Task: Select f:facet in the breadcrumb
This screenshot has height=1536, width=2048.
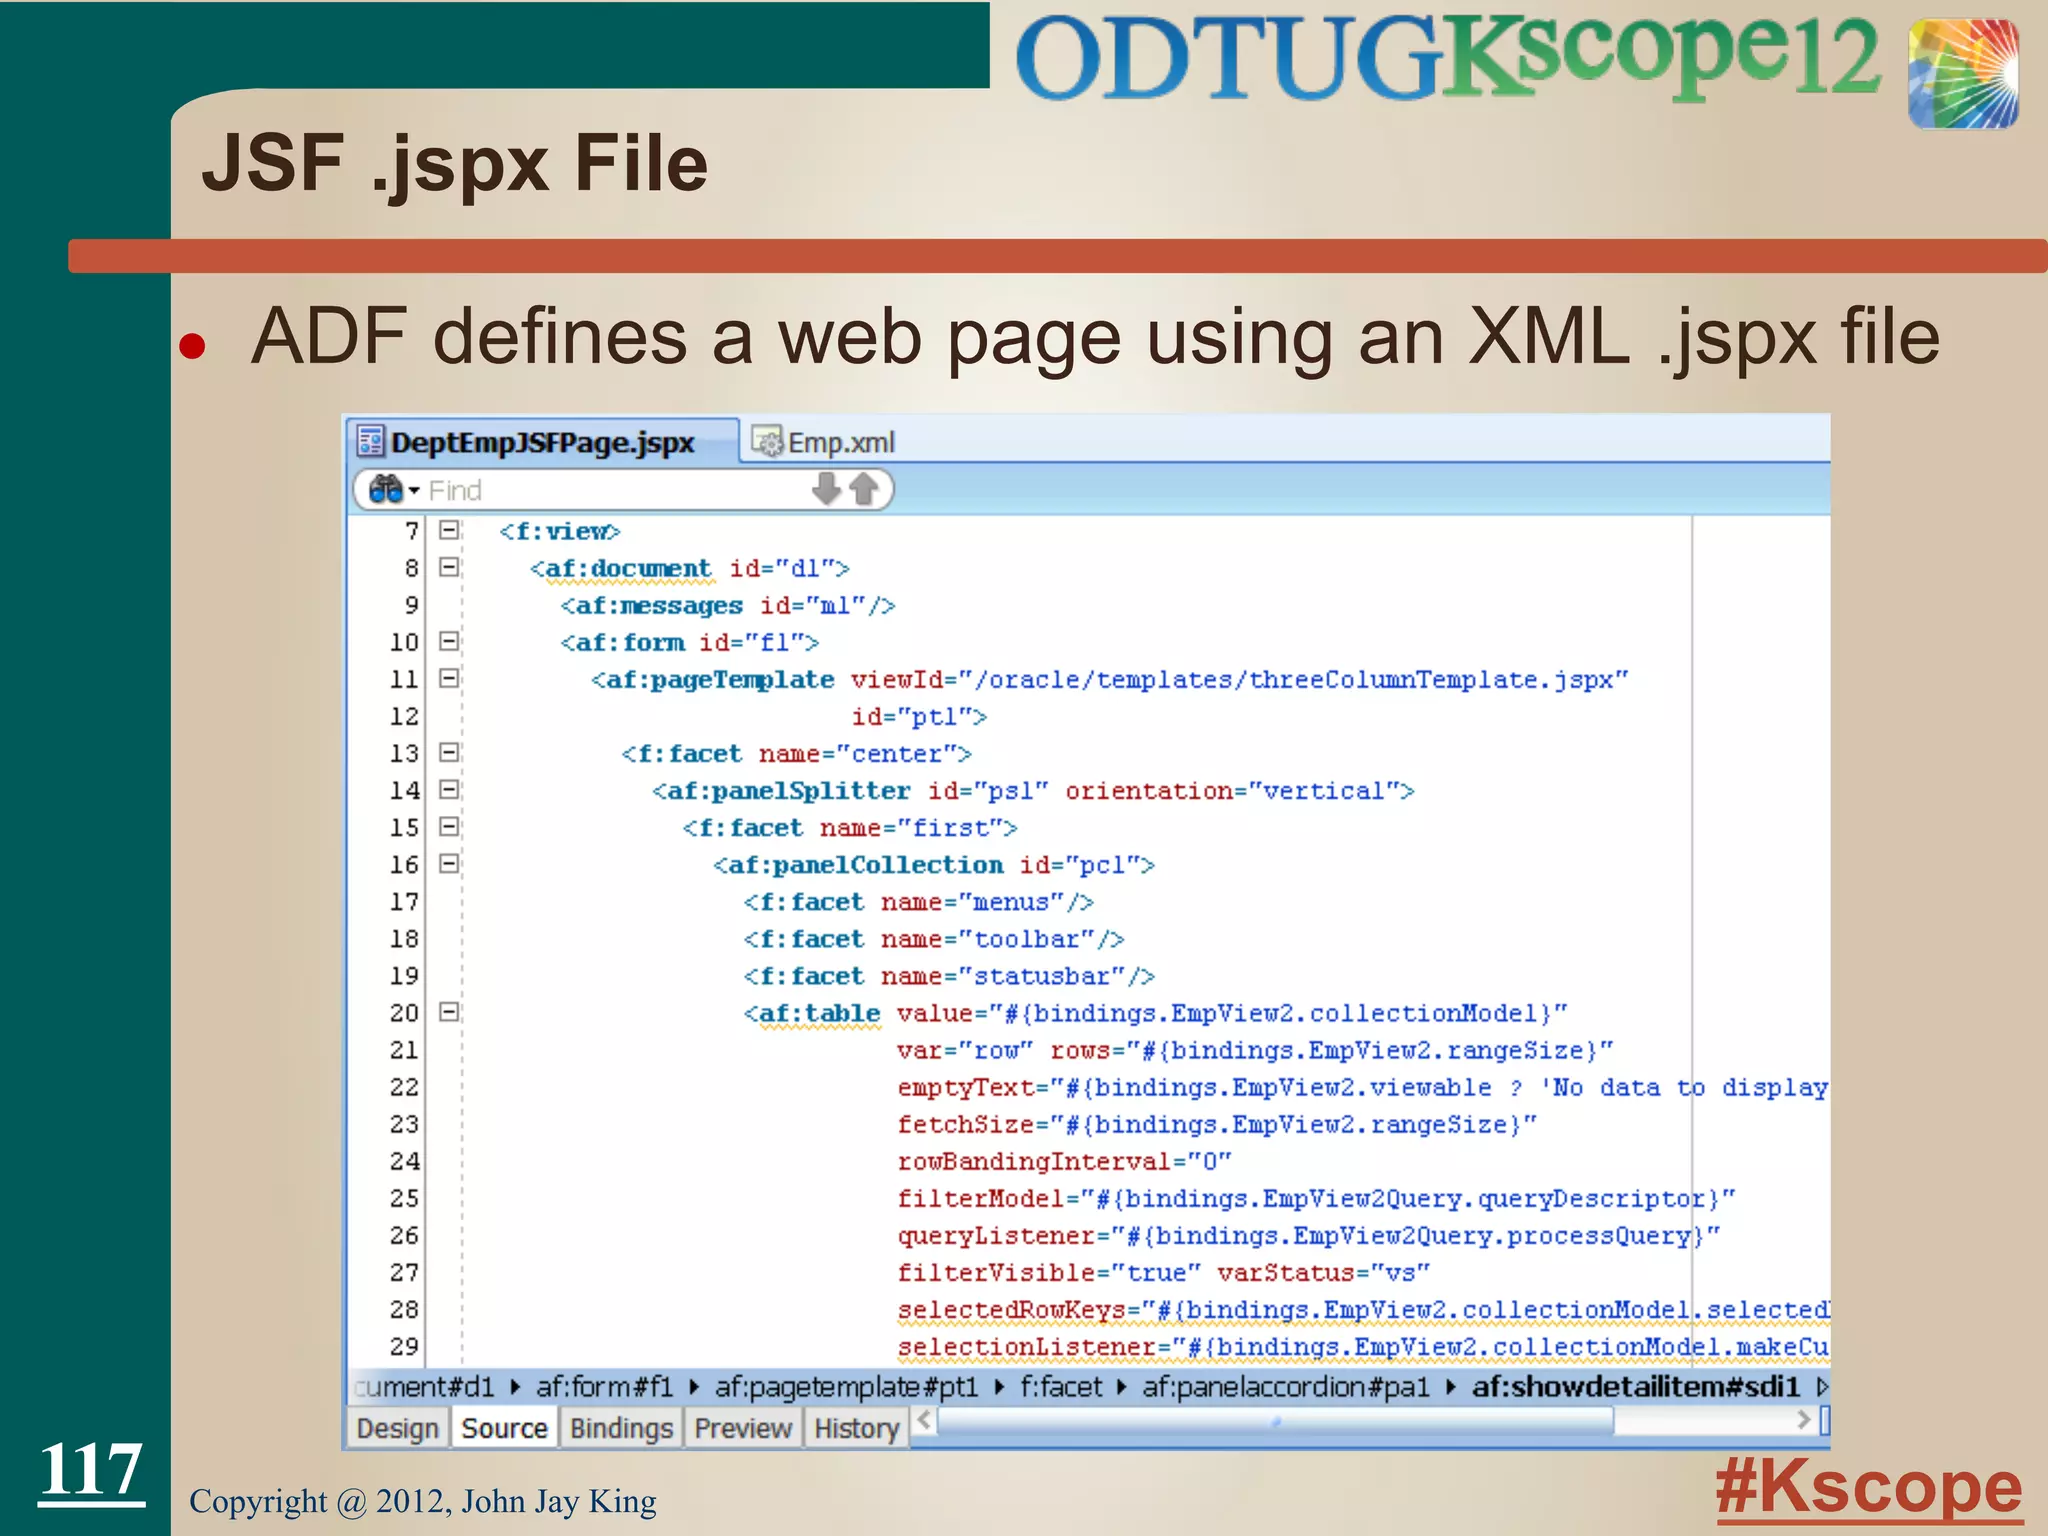Action: coord(1060,1387)
